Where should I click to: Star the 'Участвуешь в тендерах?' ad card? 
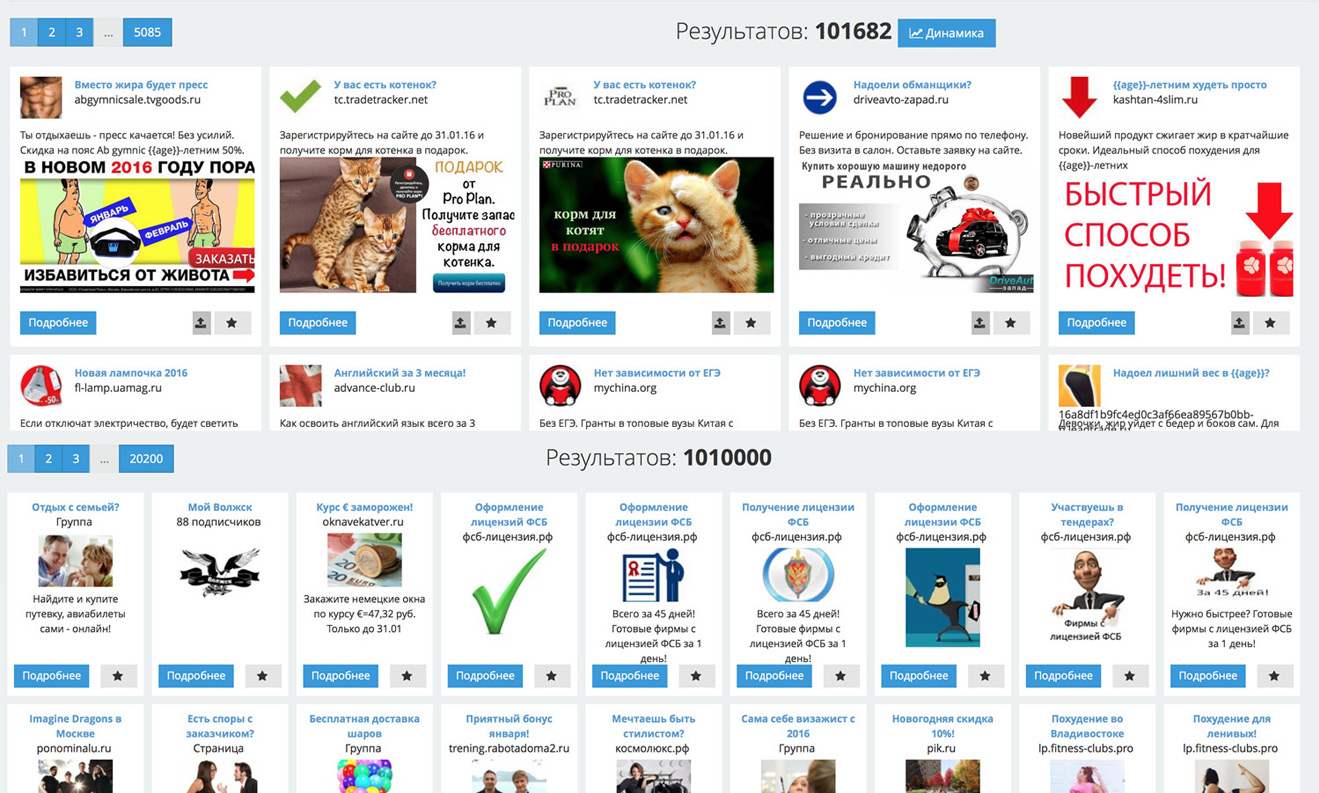click(x=1129, y=676)
